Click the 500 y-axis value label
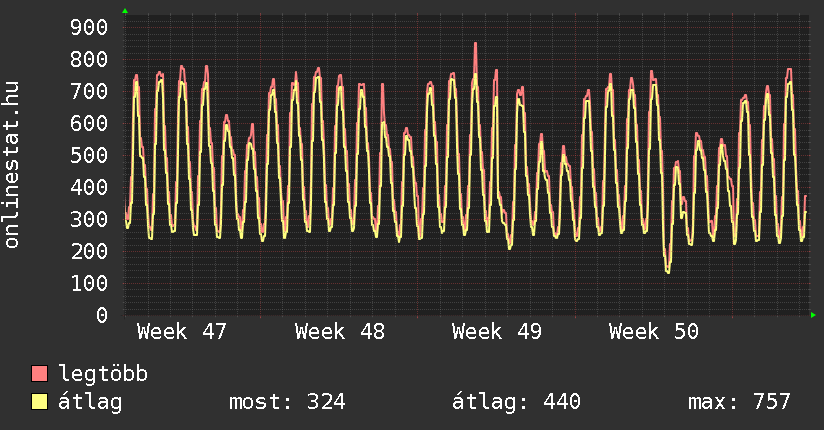This screenshot has height=430, width=824. (x=88, y=155)
